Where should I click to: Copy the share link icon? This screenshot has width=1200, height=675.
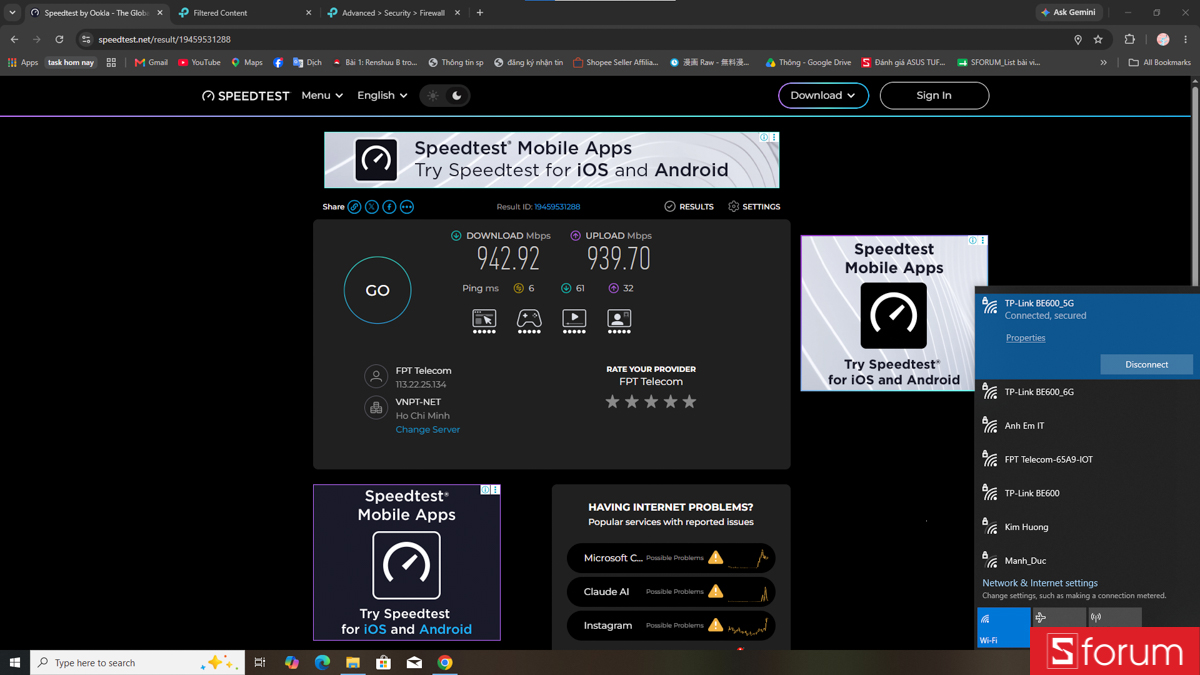pos(354,207)
